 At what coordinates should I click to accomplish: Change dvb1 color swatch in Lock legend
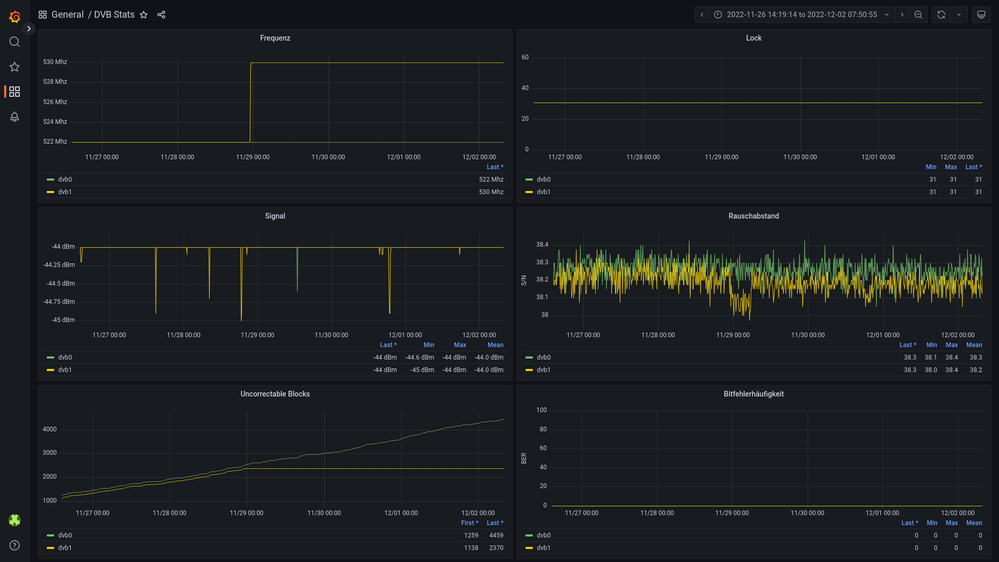(x=529, y=192)
